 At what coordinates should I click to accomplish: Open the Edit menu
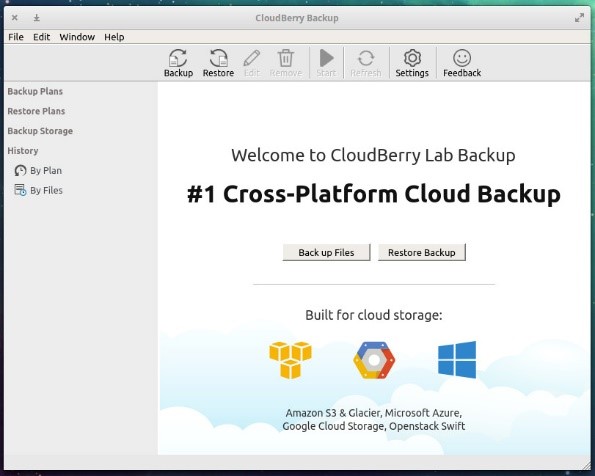41,37
